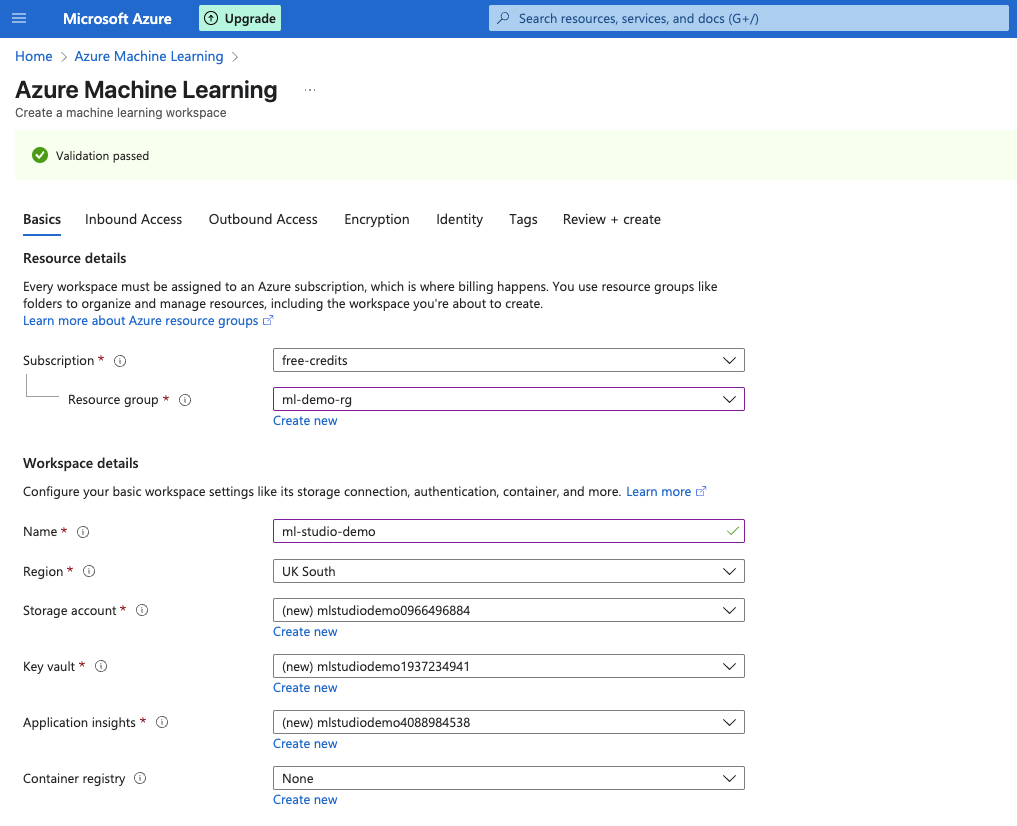Switch to Outbound Access tab

[263, 219]
